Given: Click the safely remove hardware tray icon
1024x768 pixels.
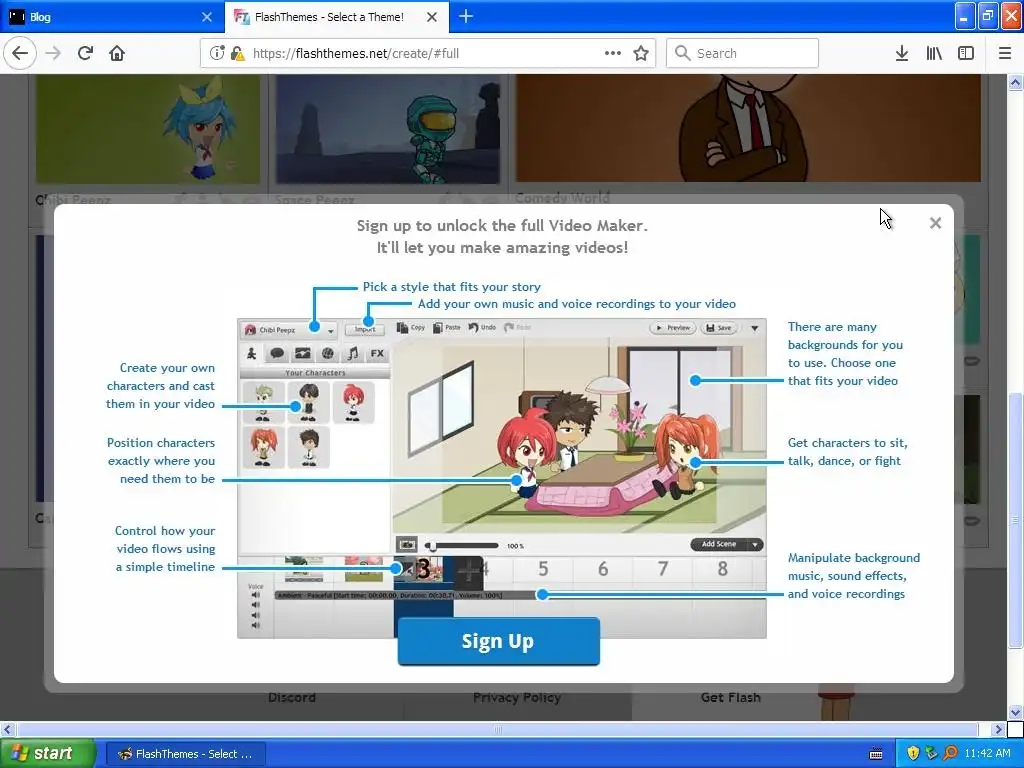Looking at the screenshot, I should pyautogui.click(x=931, y=754).
